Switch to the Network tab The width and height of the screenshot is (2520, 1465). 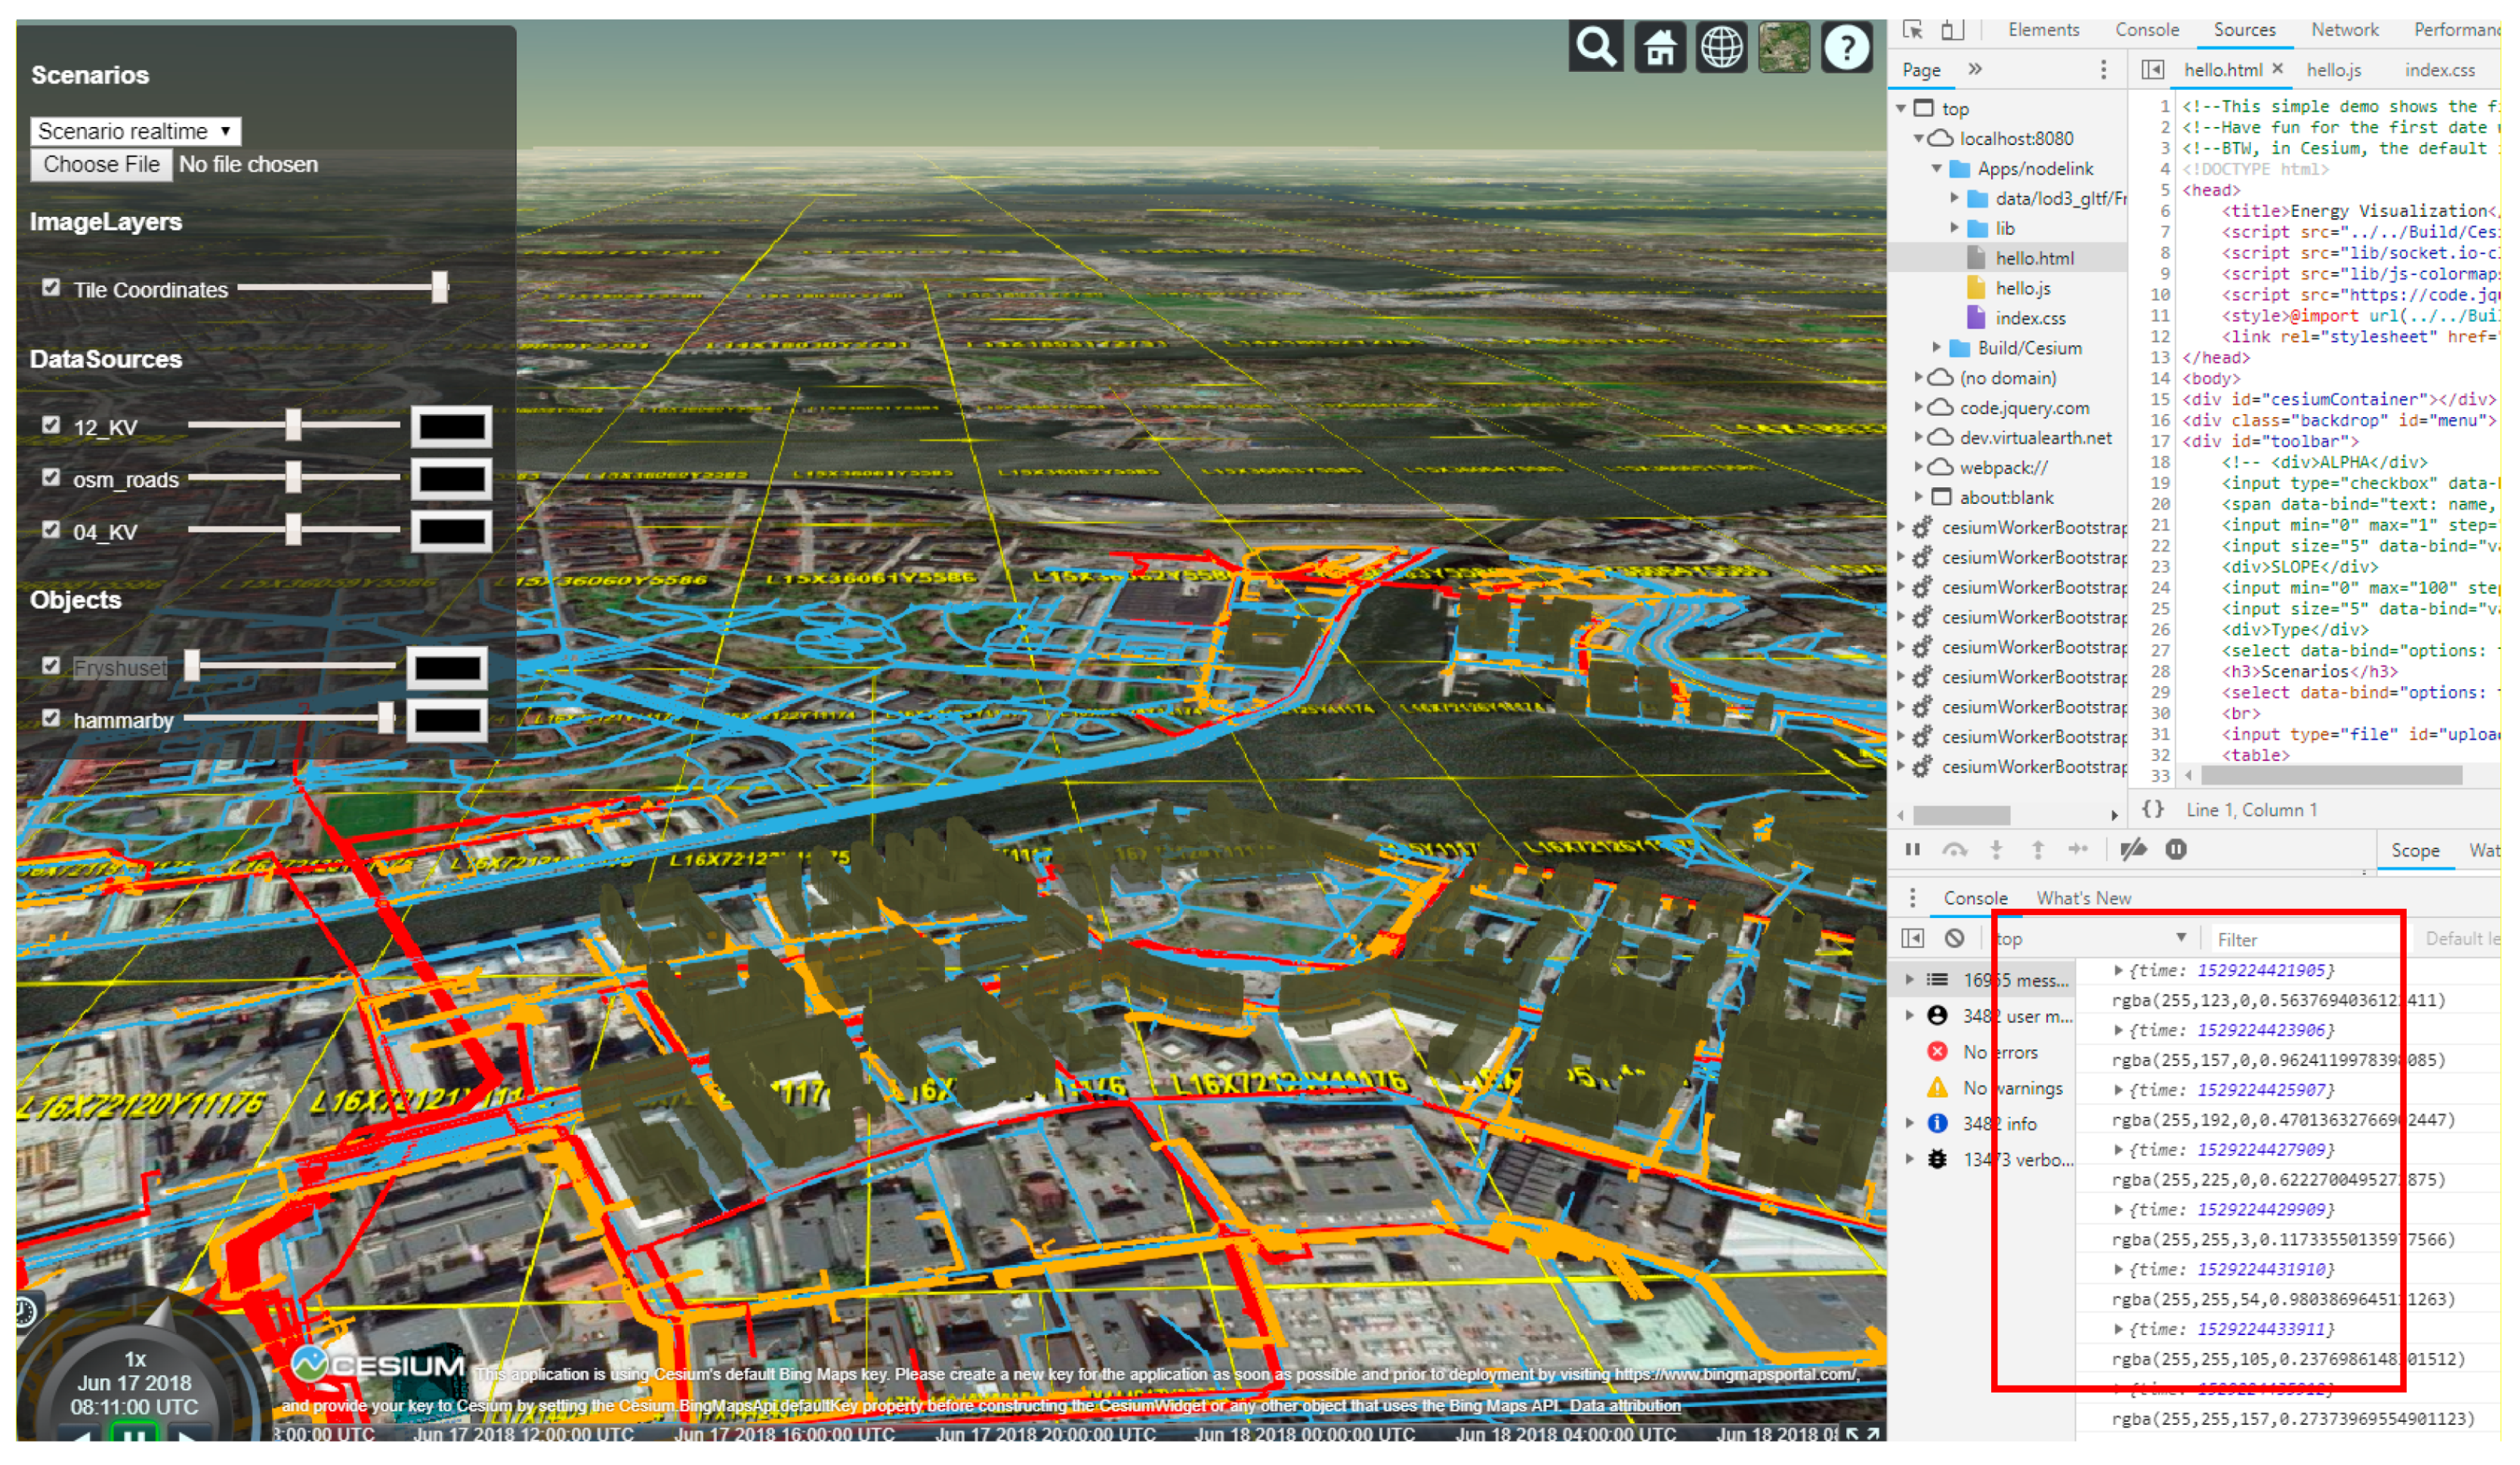(x=2344, y=30)
